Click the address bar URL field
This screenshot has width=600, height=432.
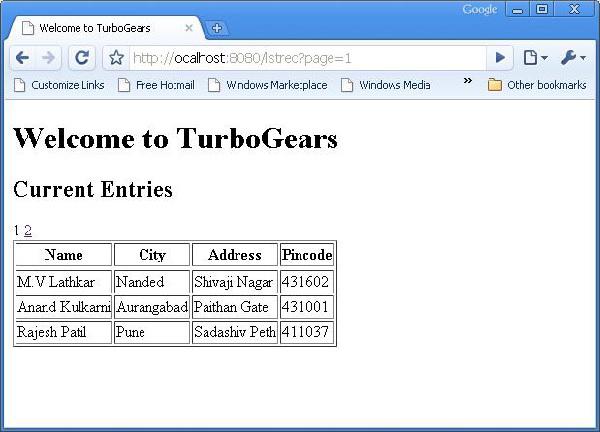308,58
